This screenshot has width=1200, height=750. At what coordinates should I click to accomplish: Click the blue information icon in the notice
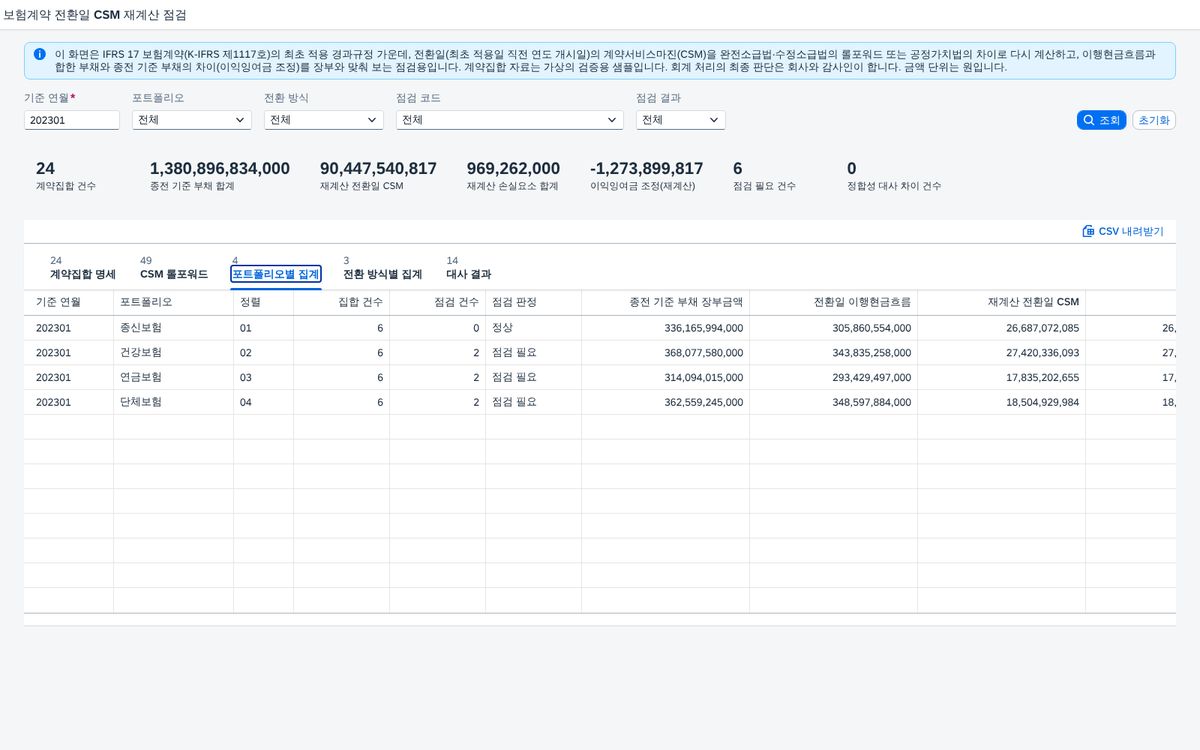point(39,54)
